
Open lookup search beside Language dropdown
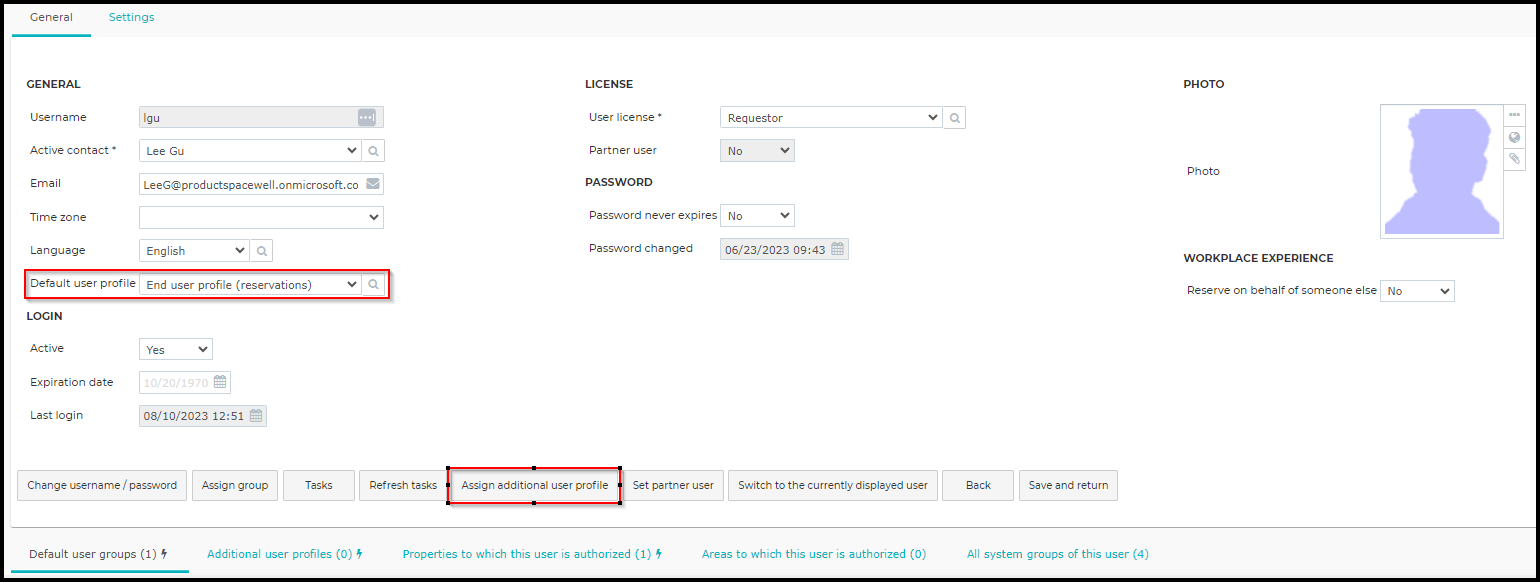point(261,251)
